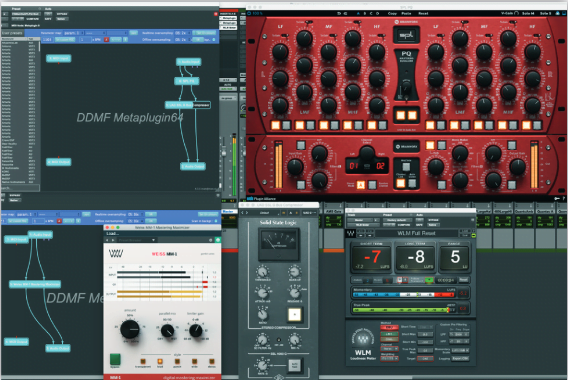
Task: Enable the de-ess style in Weiss MM-1
Action: coord(212,362)
